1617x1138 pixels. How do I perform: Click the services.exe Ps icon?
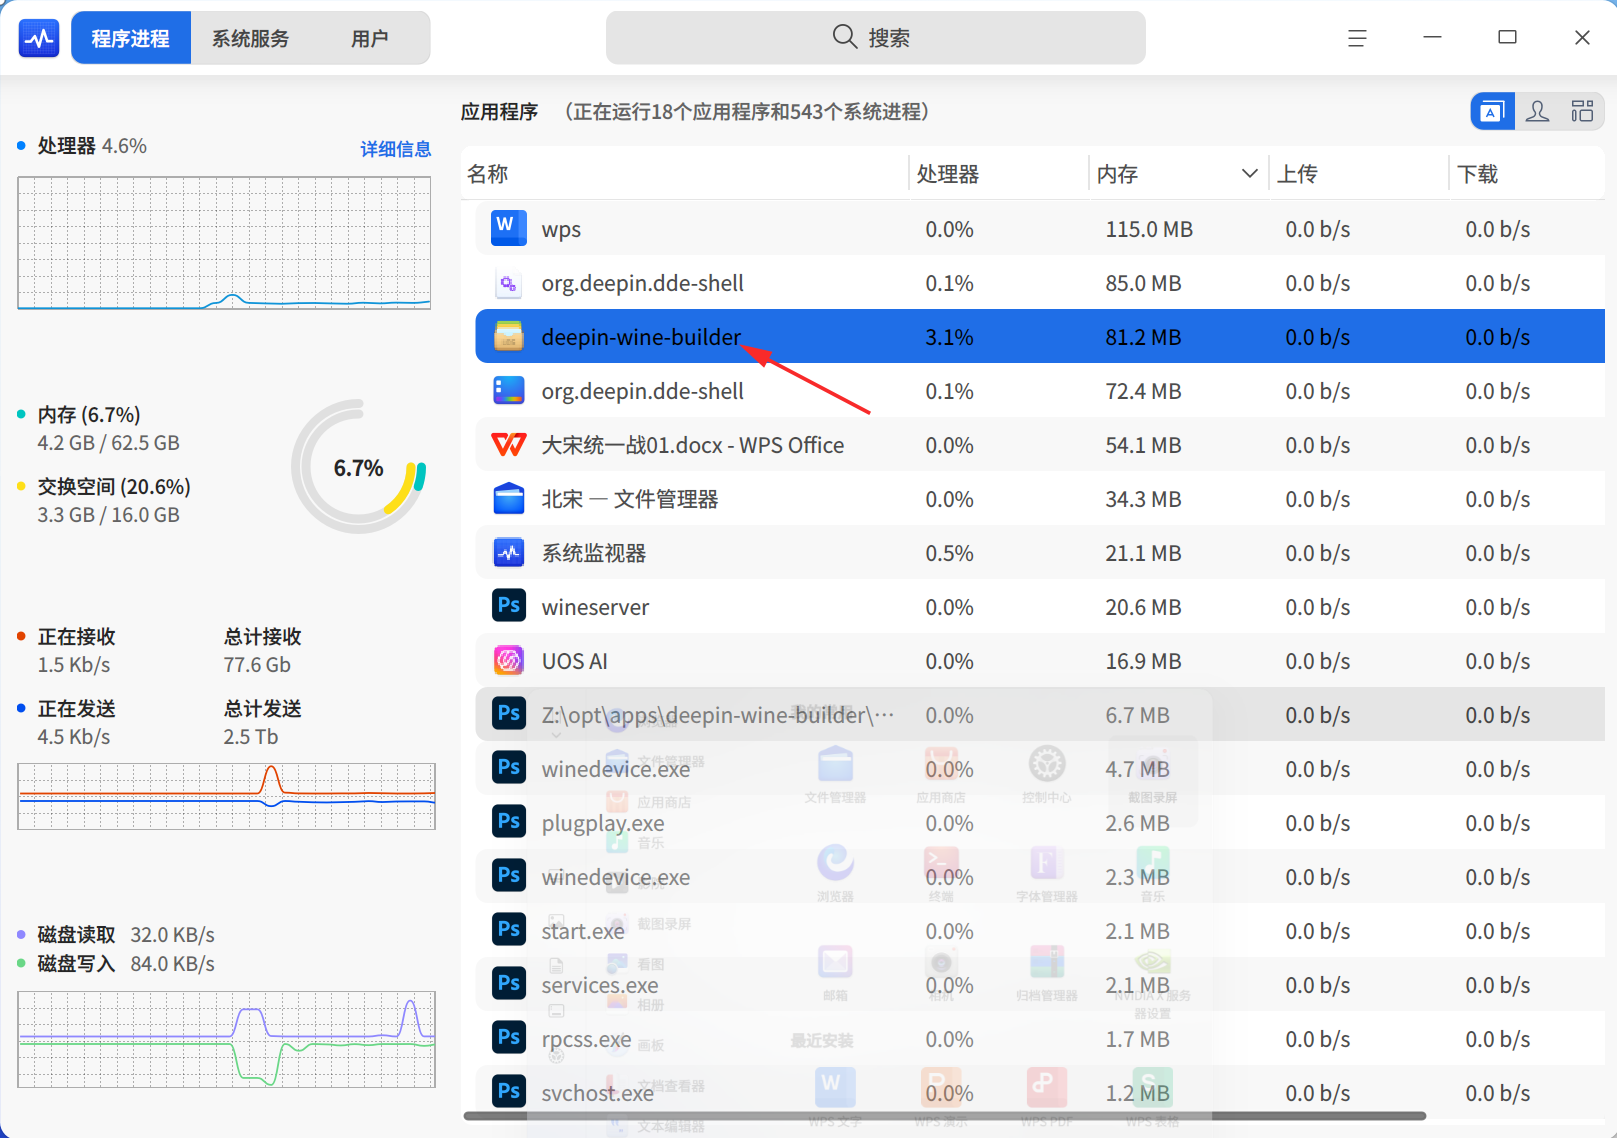coord(509,984)
